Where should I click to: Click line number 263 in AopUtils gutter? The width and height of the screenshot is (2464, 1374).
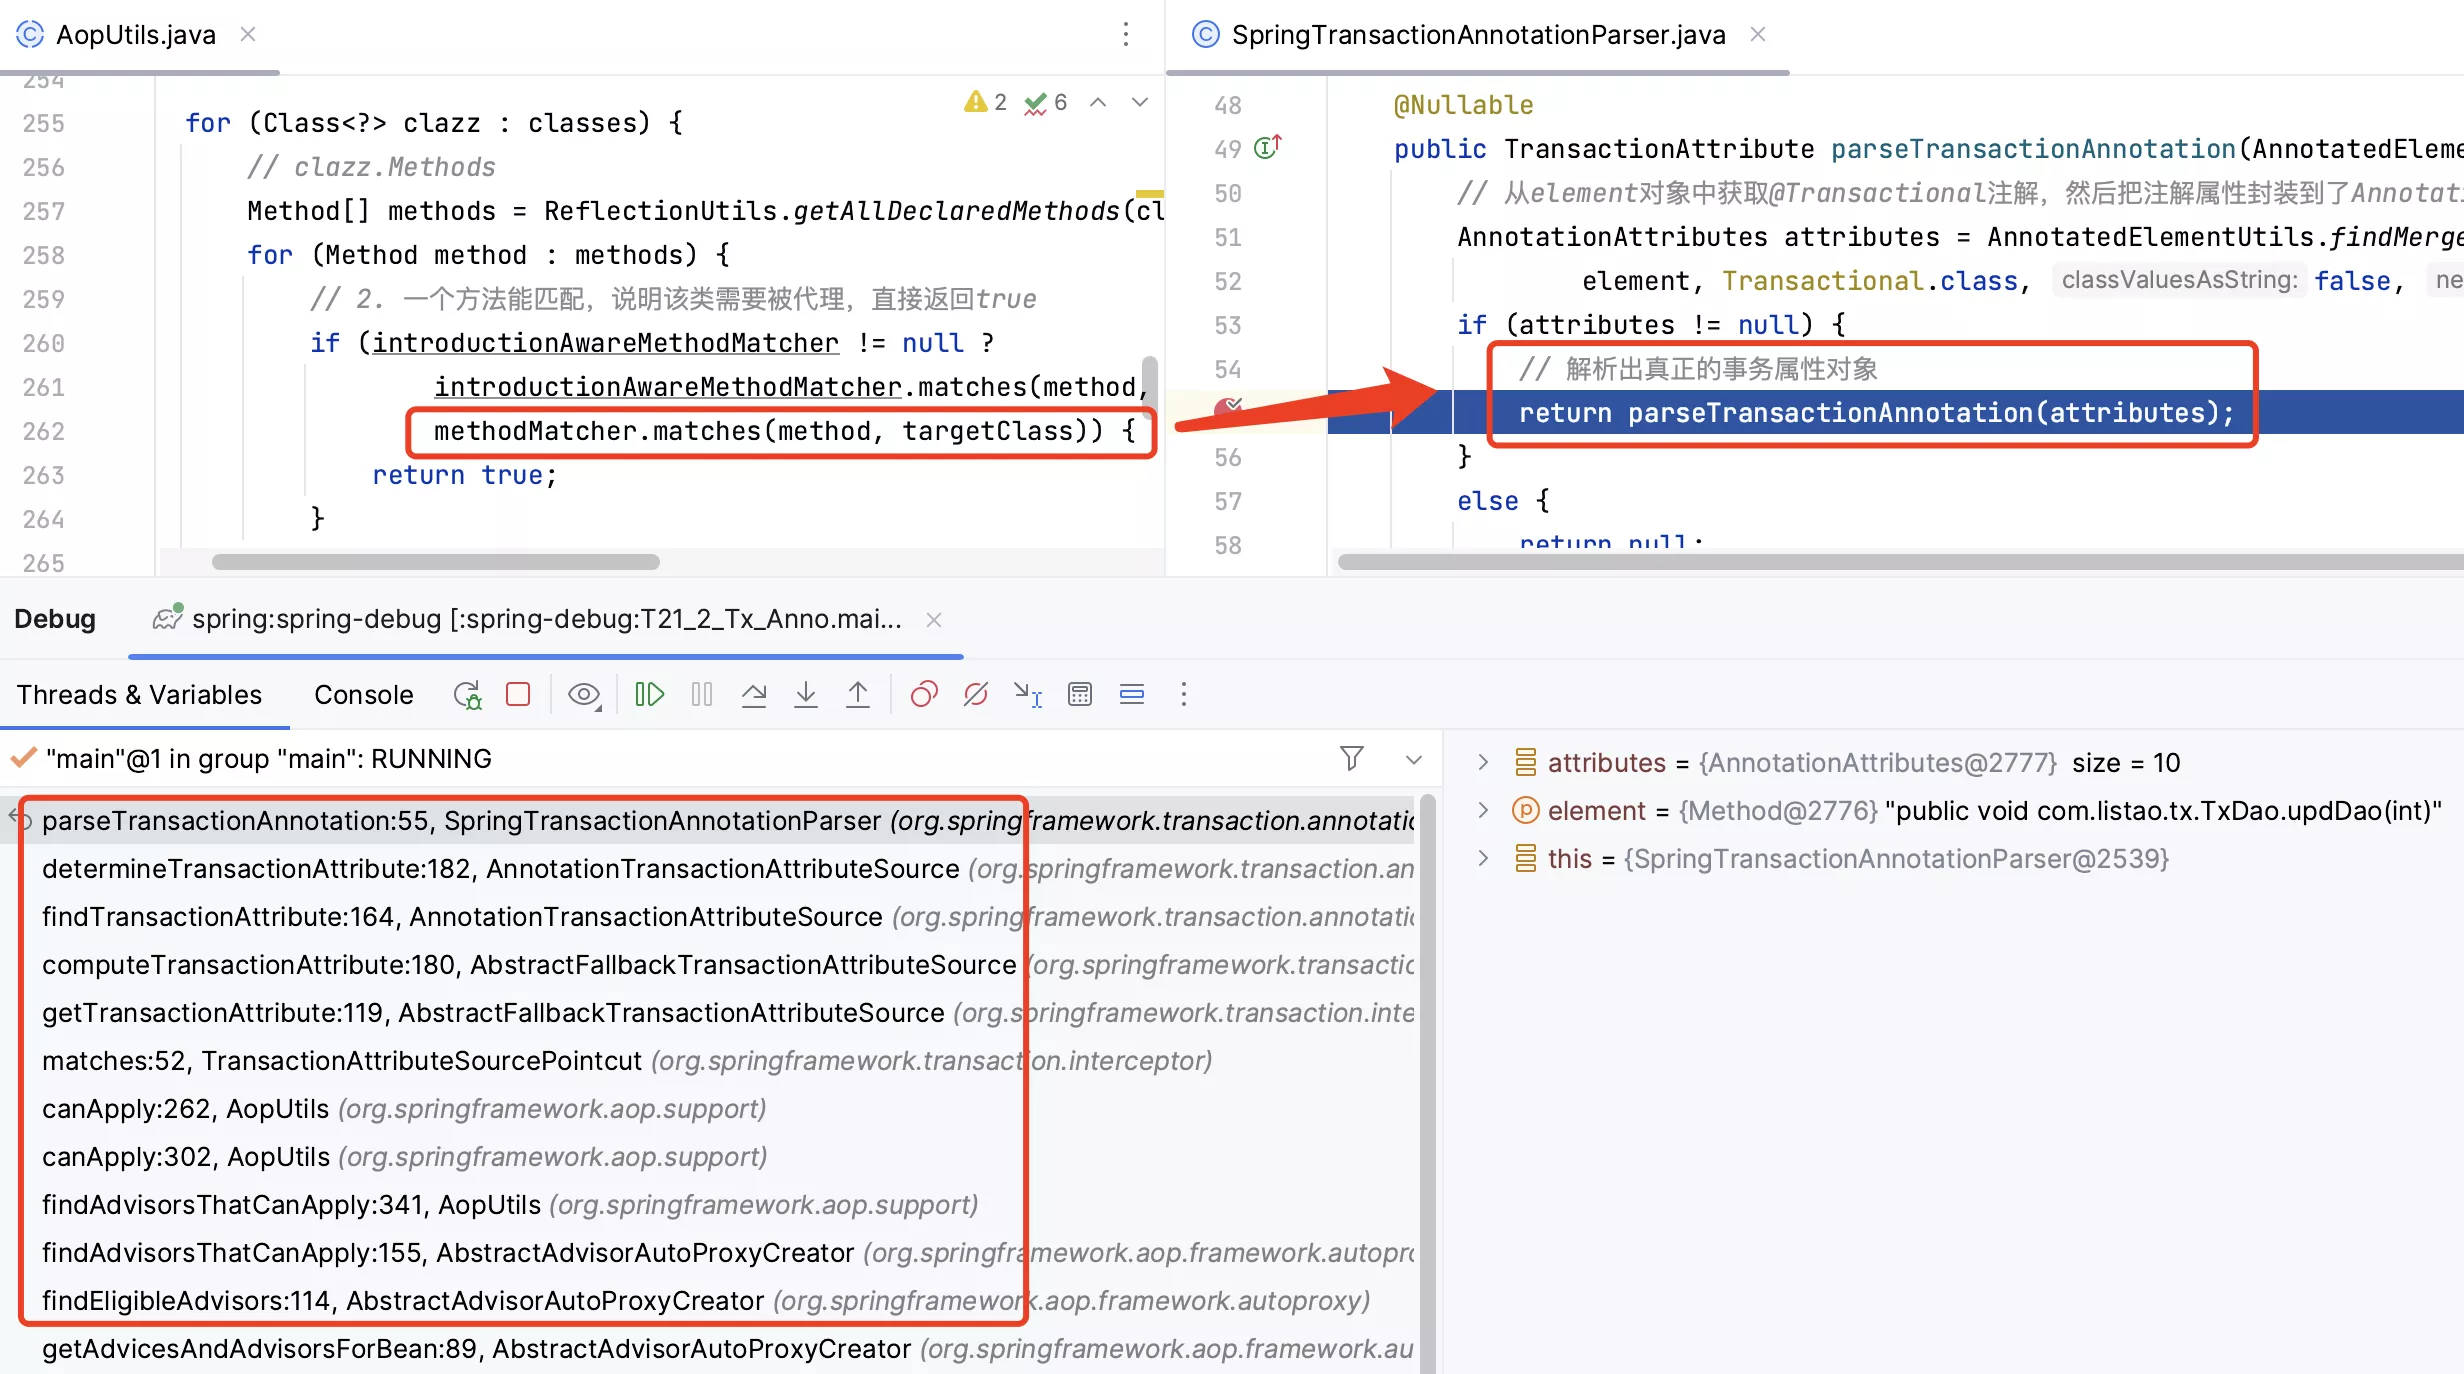coord(44,475)
